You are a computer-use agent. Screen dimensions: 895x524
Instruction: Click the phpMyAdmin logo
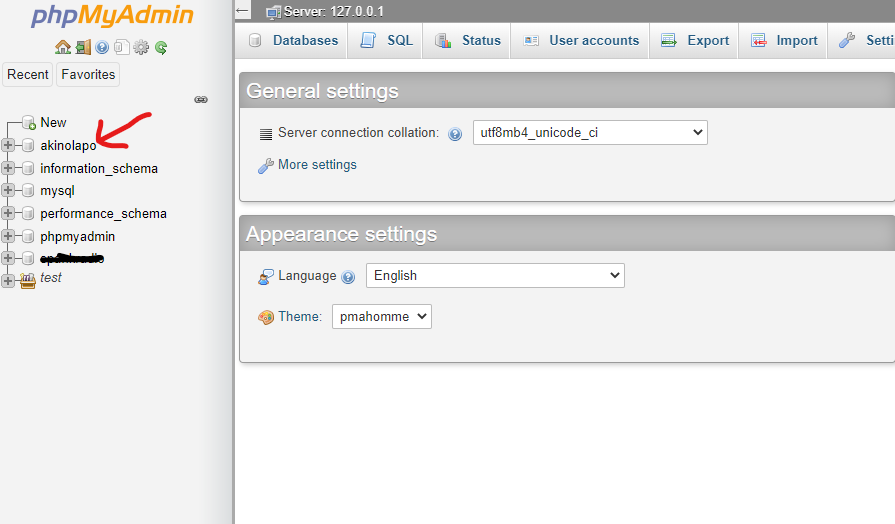point(112,15)
